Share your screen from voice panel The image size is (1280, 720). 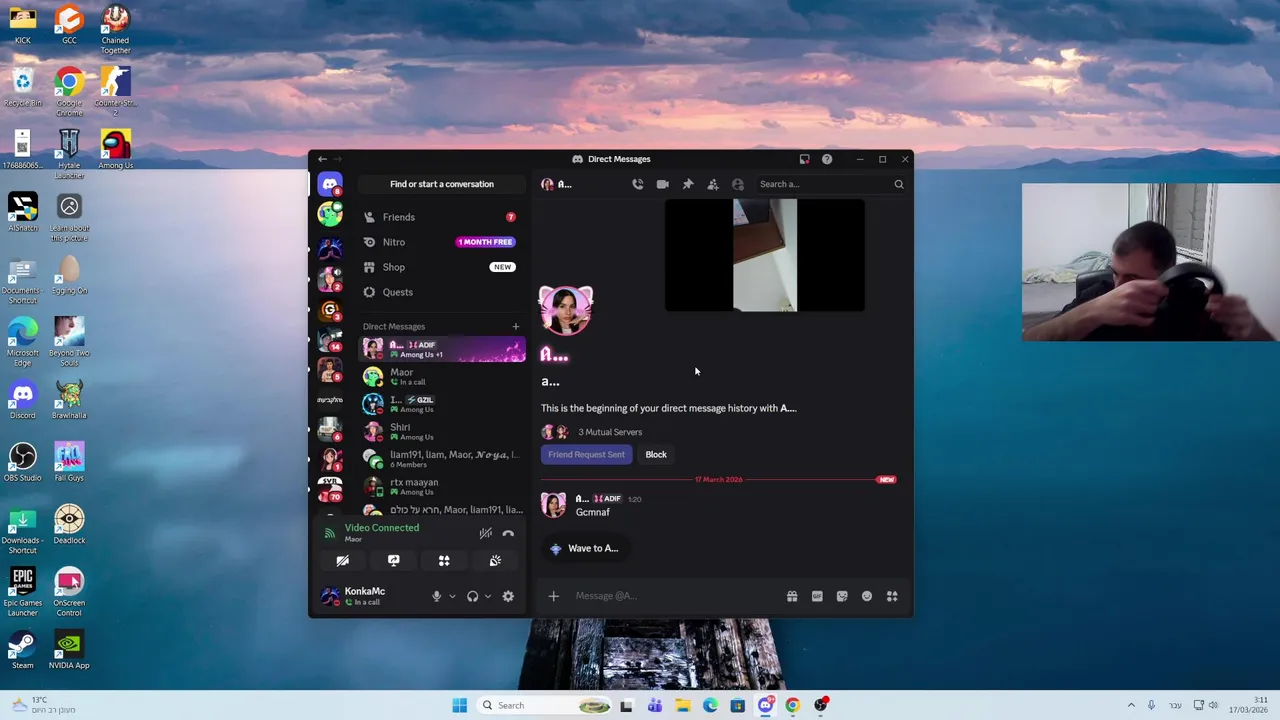coord(394,561)
